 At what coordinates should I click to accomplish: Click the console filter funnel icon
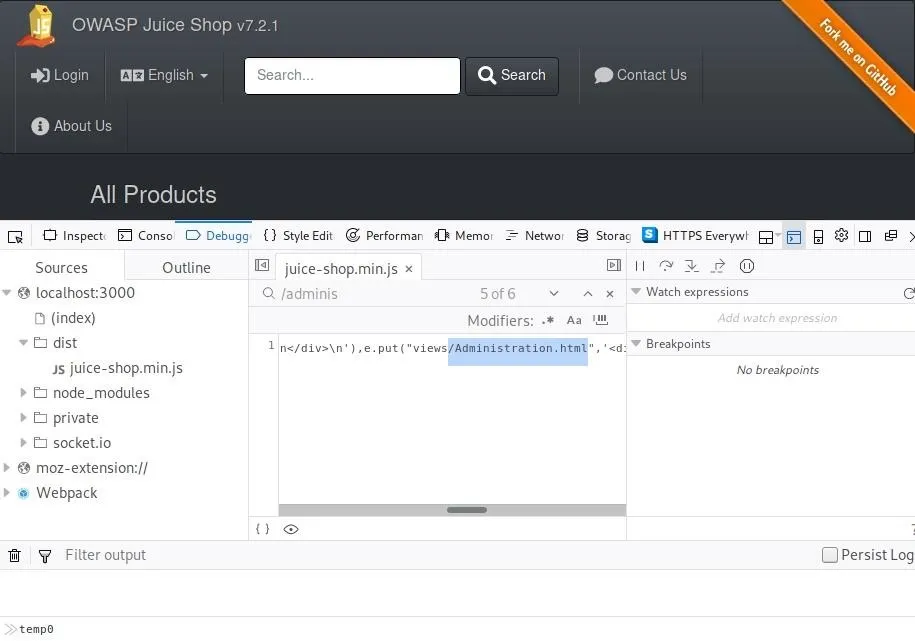(x=45, y=556)
